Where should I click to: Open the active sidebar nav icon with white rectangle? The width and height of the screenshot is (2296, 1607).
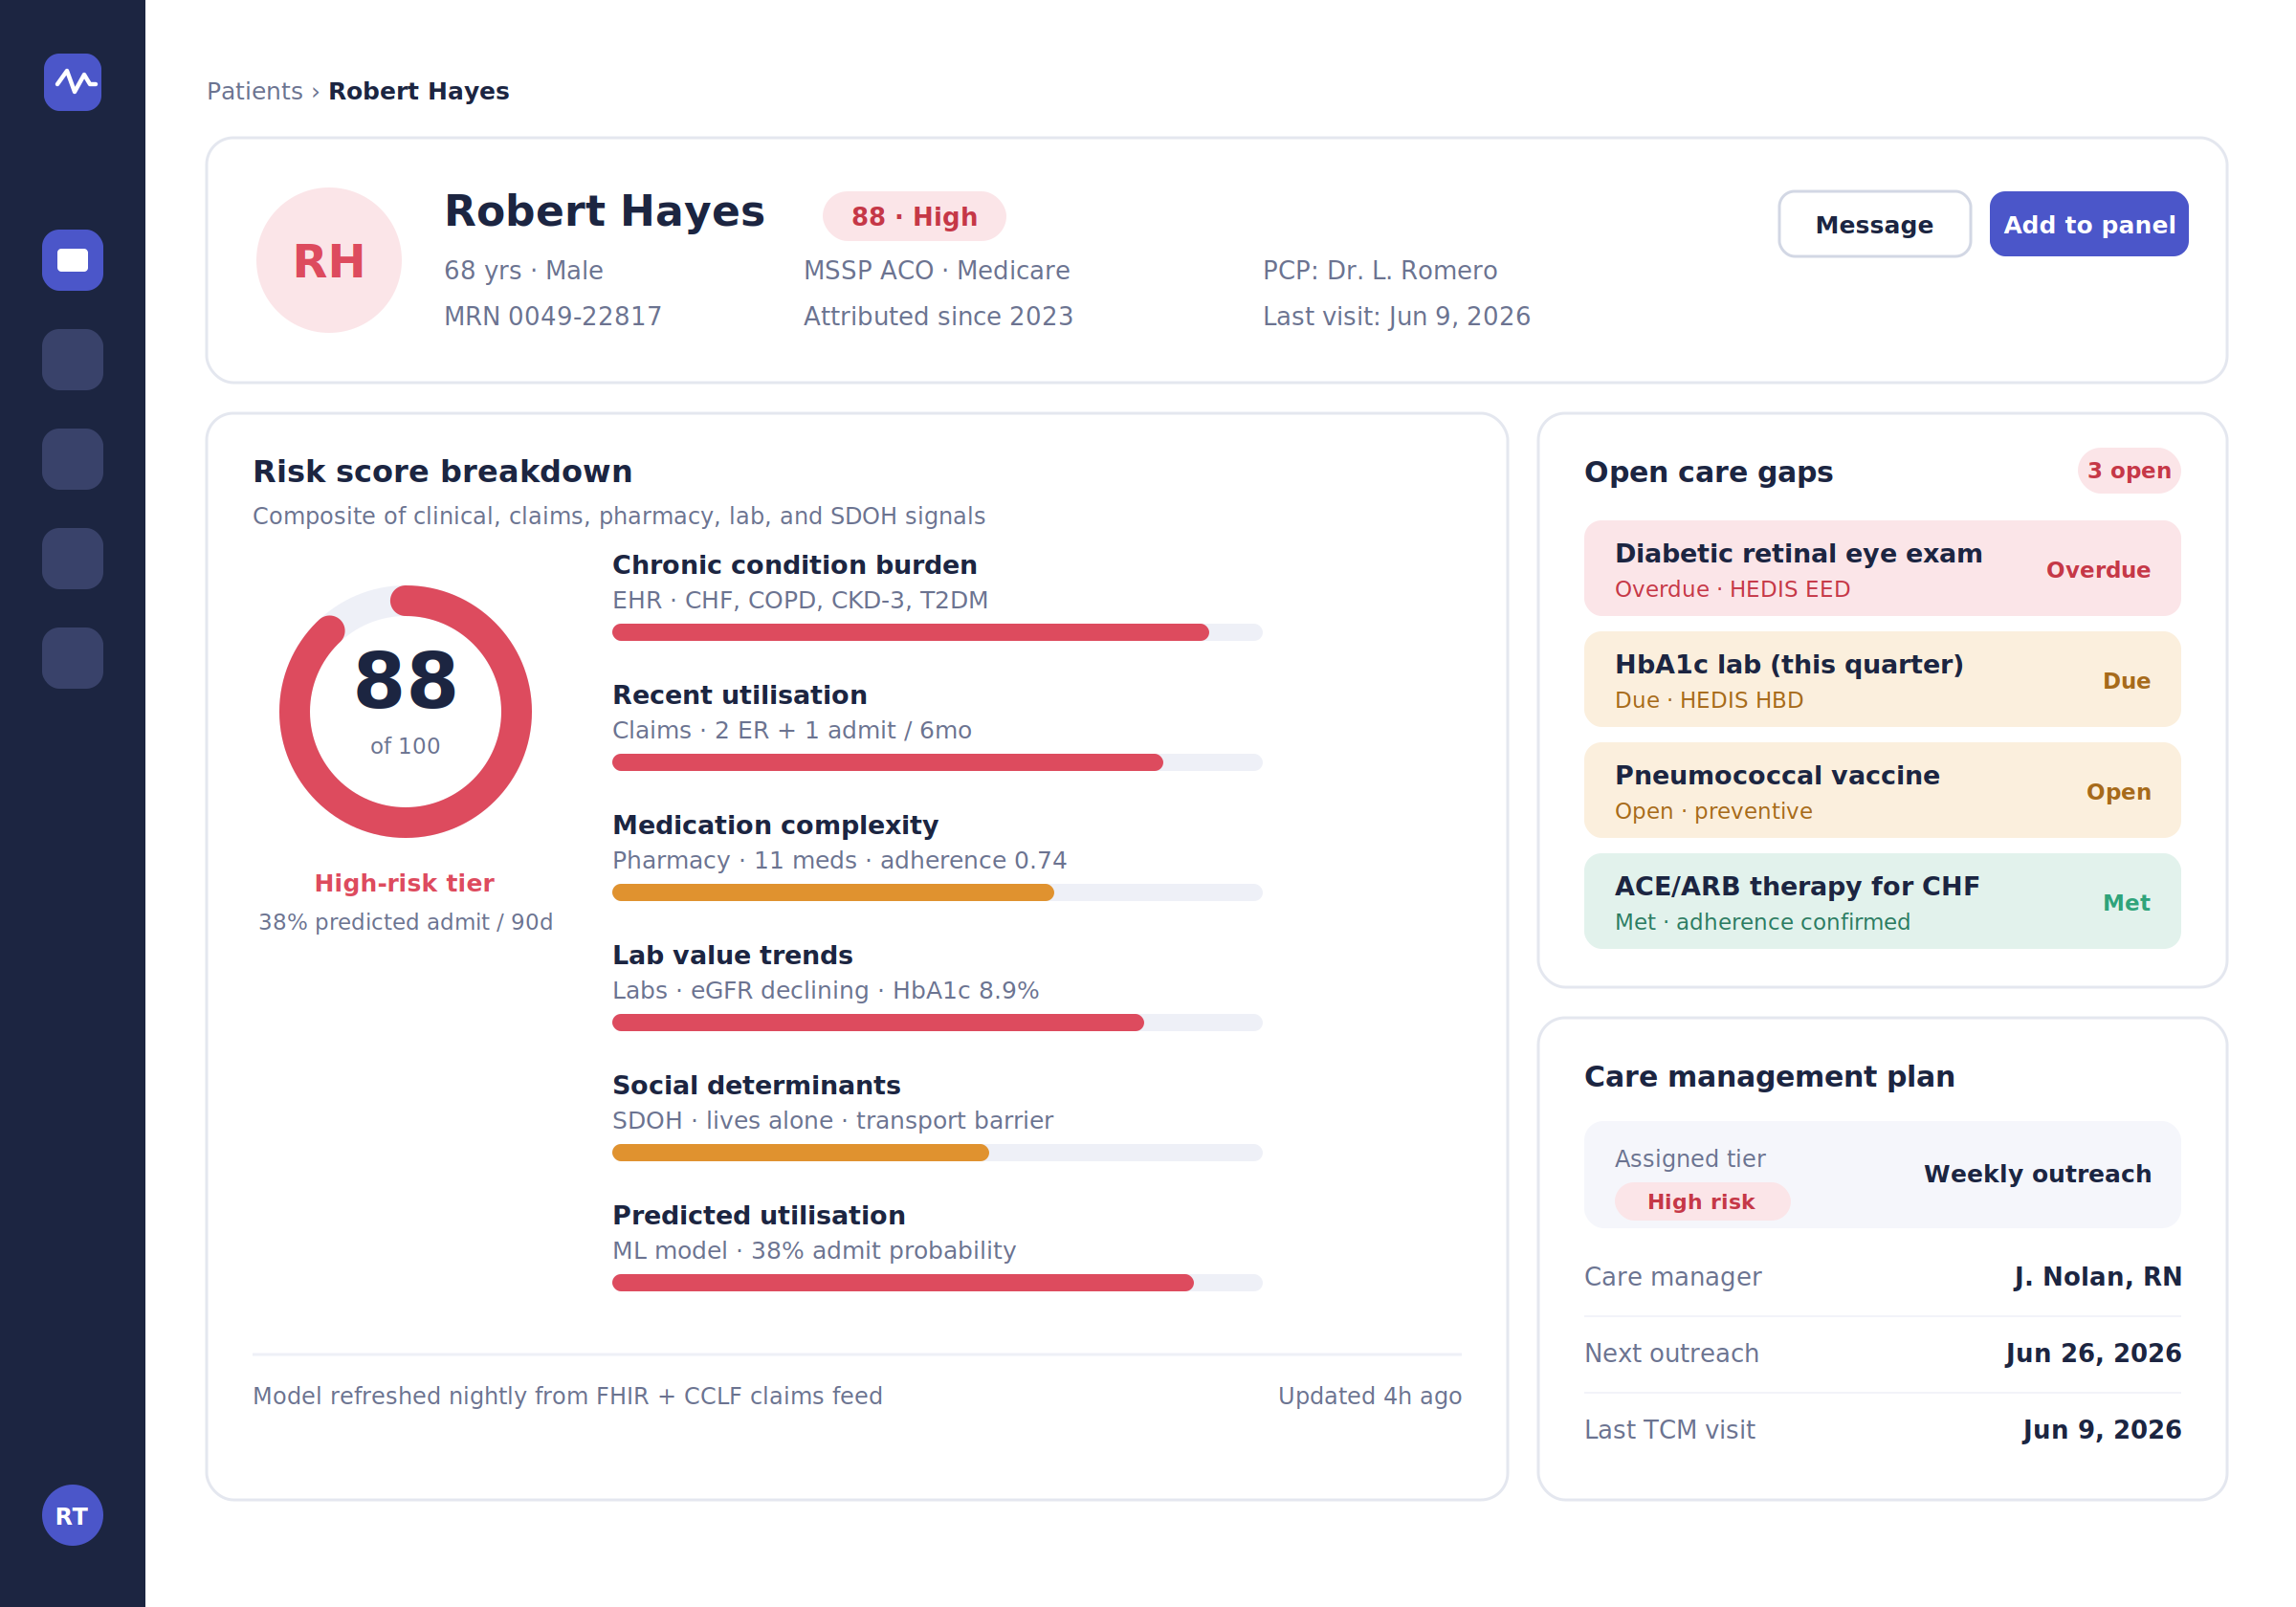click(x=72, y=260)
